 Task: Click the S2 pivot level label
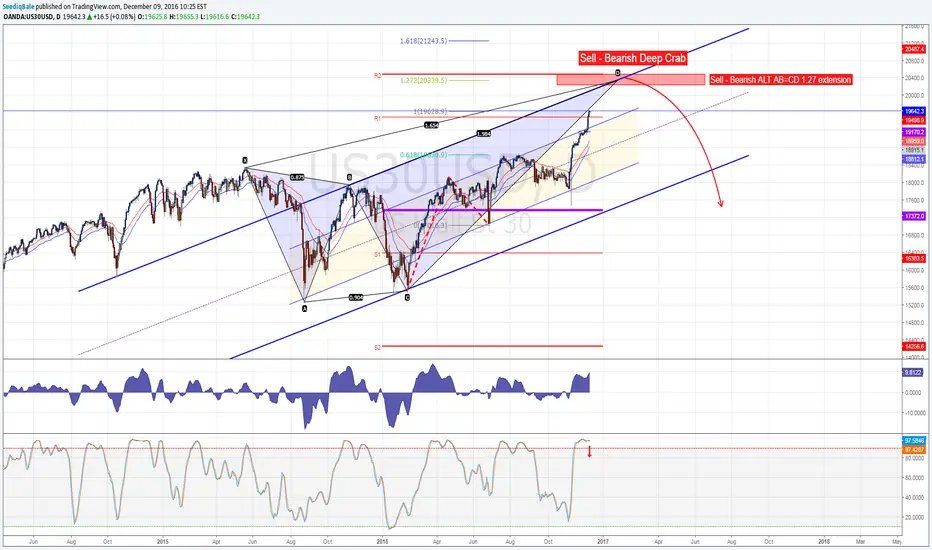[x=377, y=347]
